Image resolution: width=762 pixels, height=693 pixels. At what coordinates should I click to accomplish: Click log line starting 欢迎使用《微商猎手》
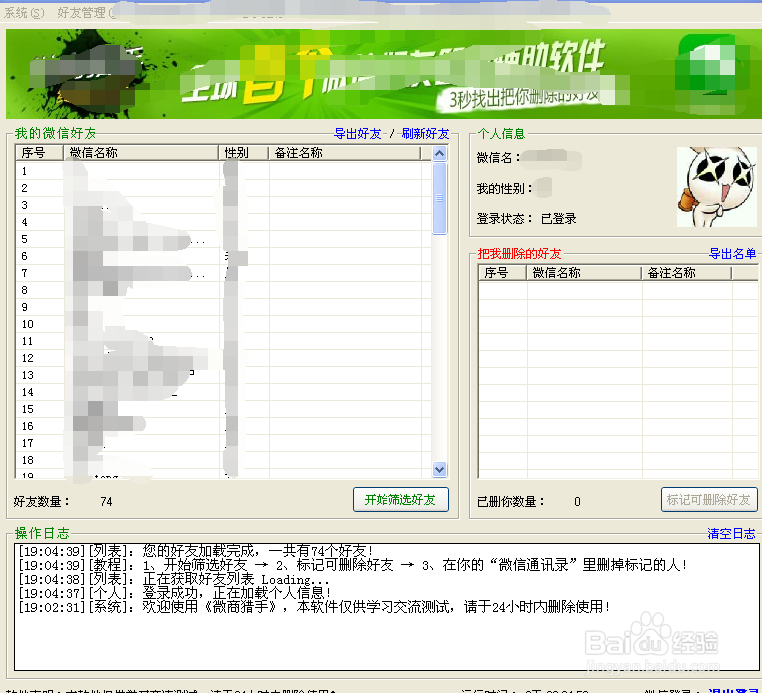pos(314,607)
